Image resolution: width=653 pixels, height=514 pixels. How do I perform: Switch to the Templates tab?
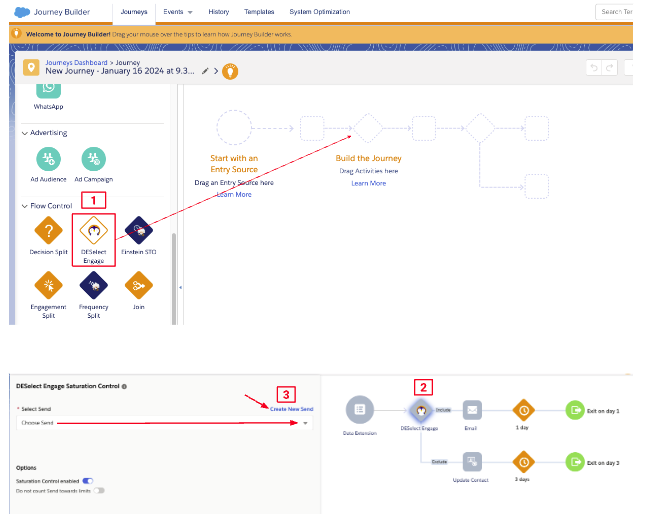pyautogui.click(x=259, y=12)
